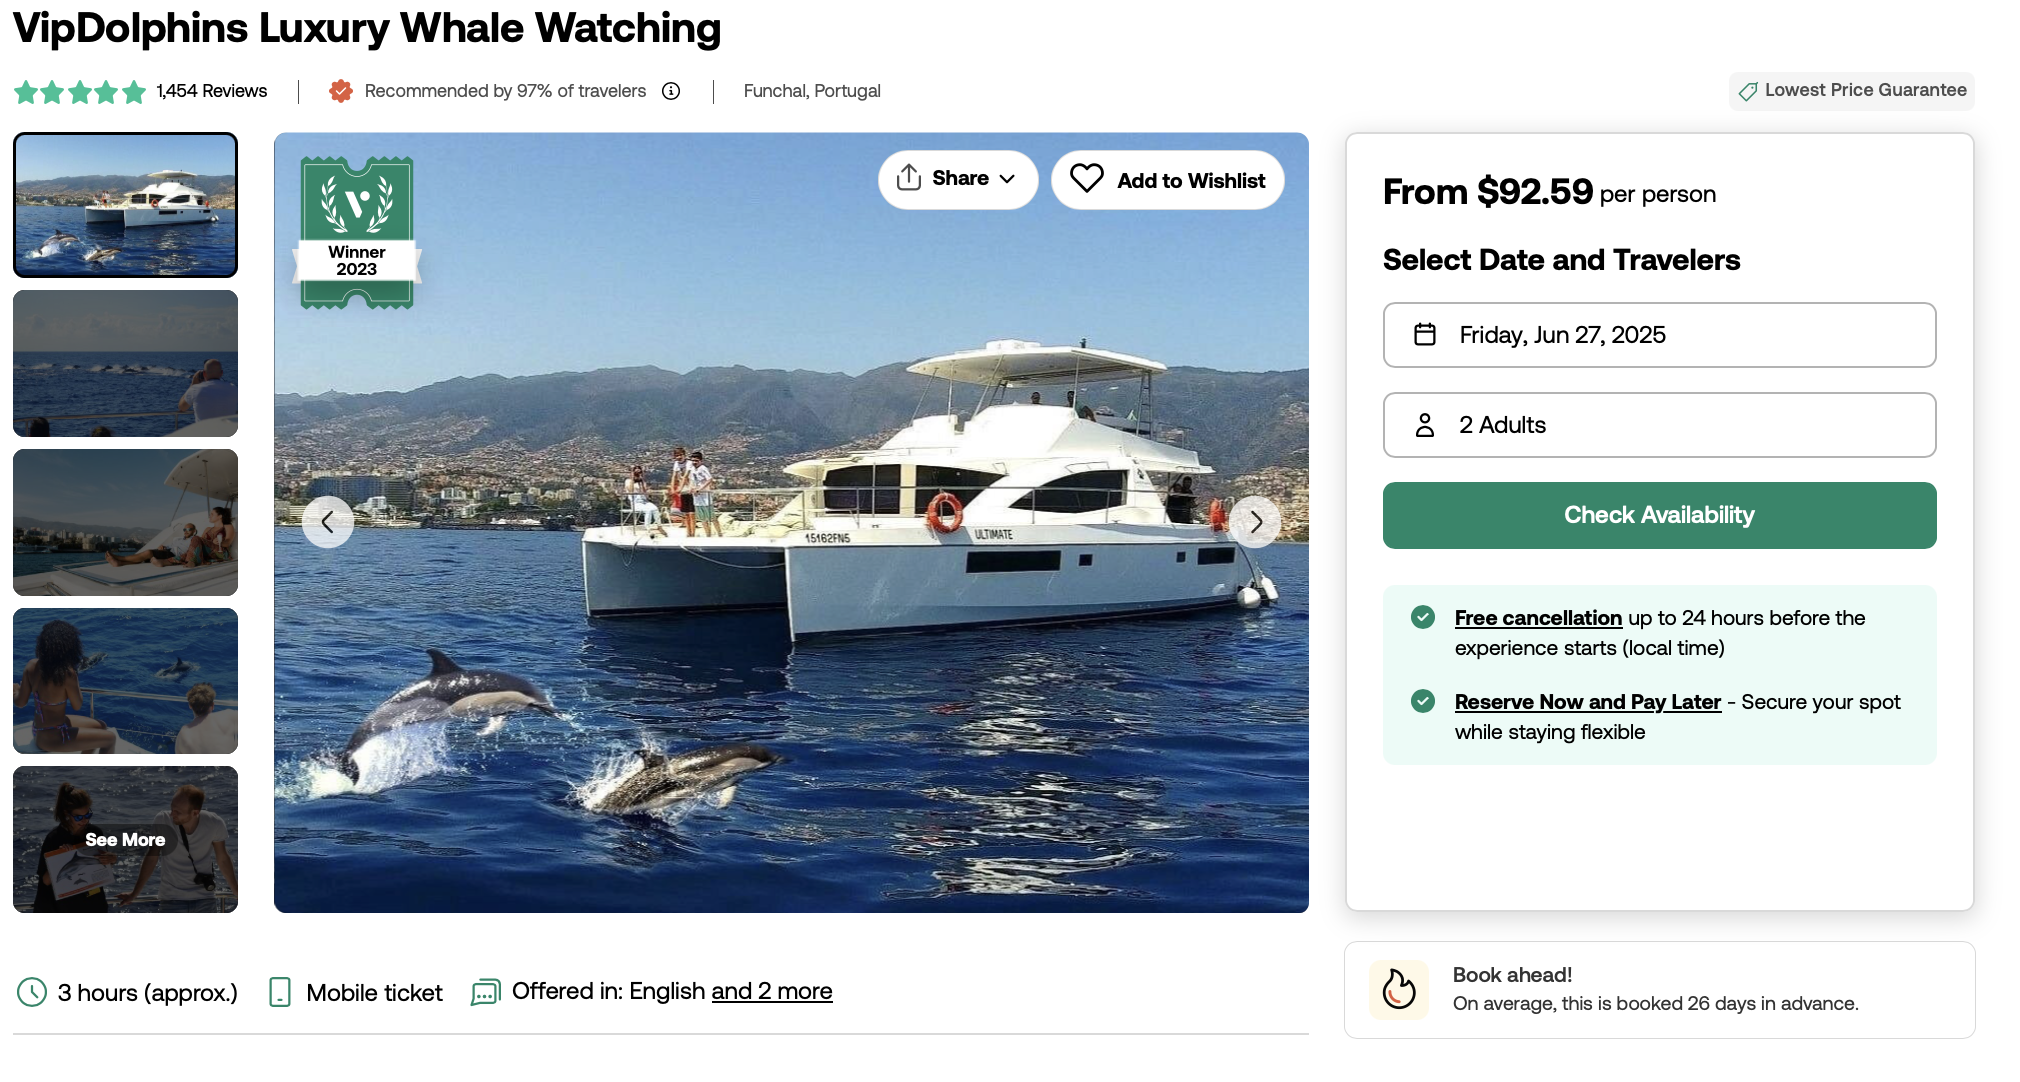This screenshot has height=1082, width=2020.
Task: Click the person icon in travelers field
Action: coord(1425,425)
